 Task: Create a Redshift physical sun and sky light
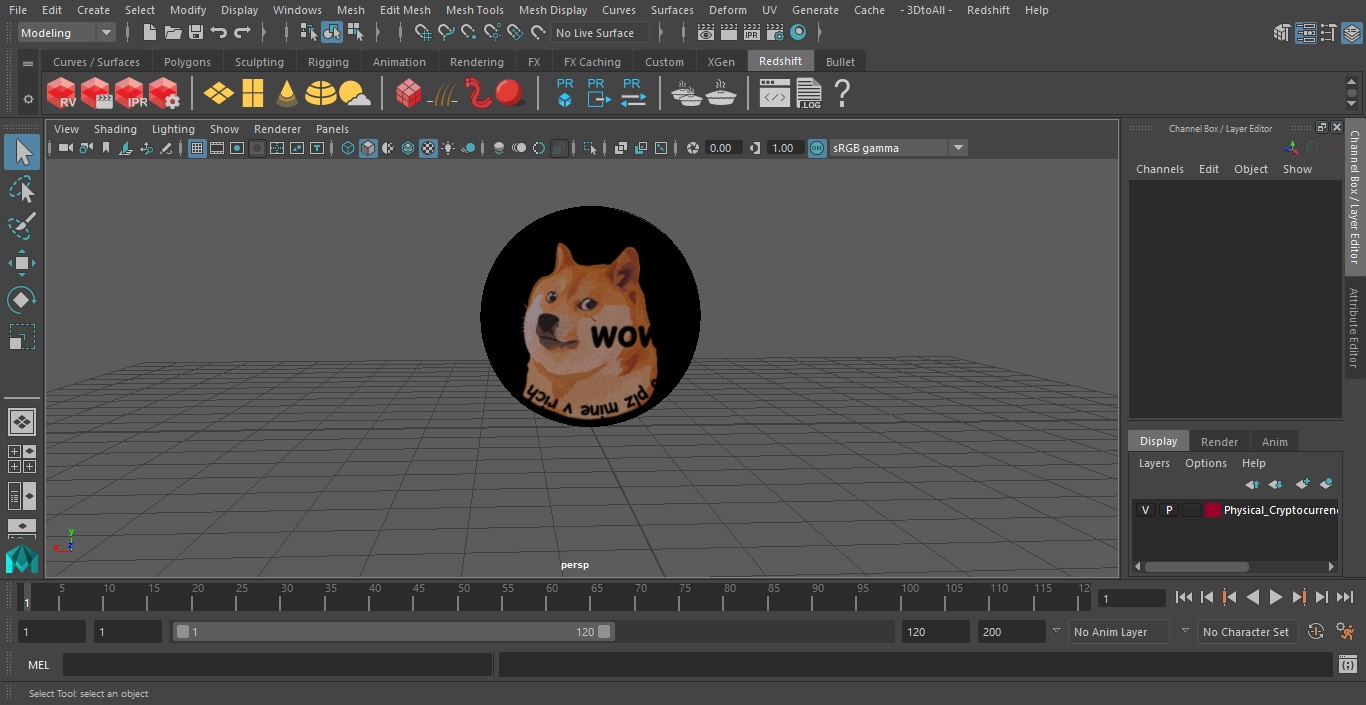pyautogui.click(x=355, y=94)
